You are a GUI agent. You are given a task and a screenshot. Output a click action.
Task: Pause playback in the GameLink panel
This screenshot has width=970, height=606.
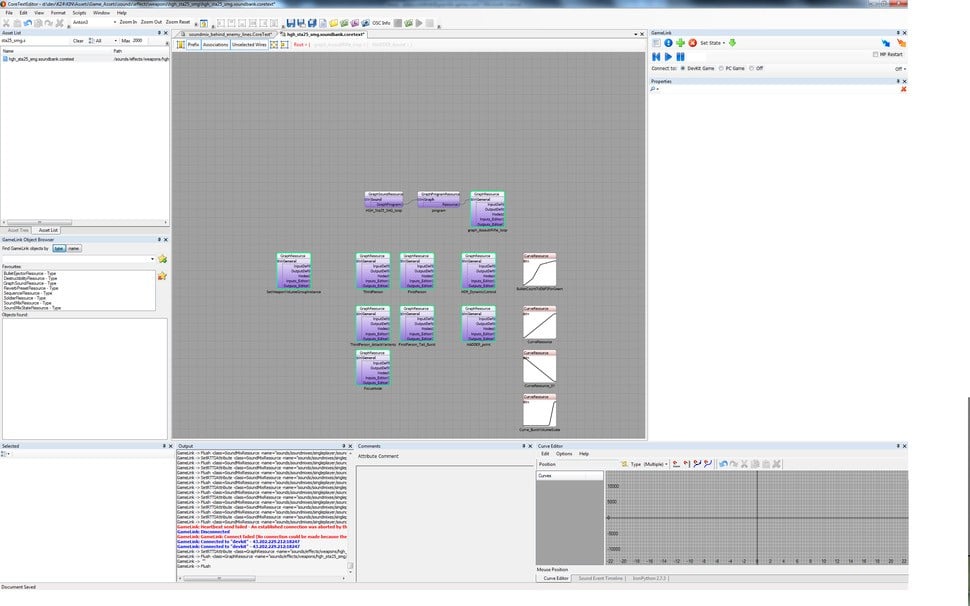click(681, 56)
